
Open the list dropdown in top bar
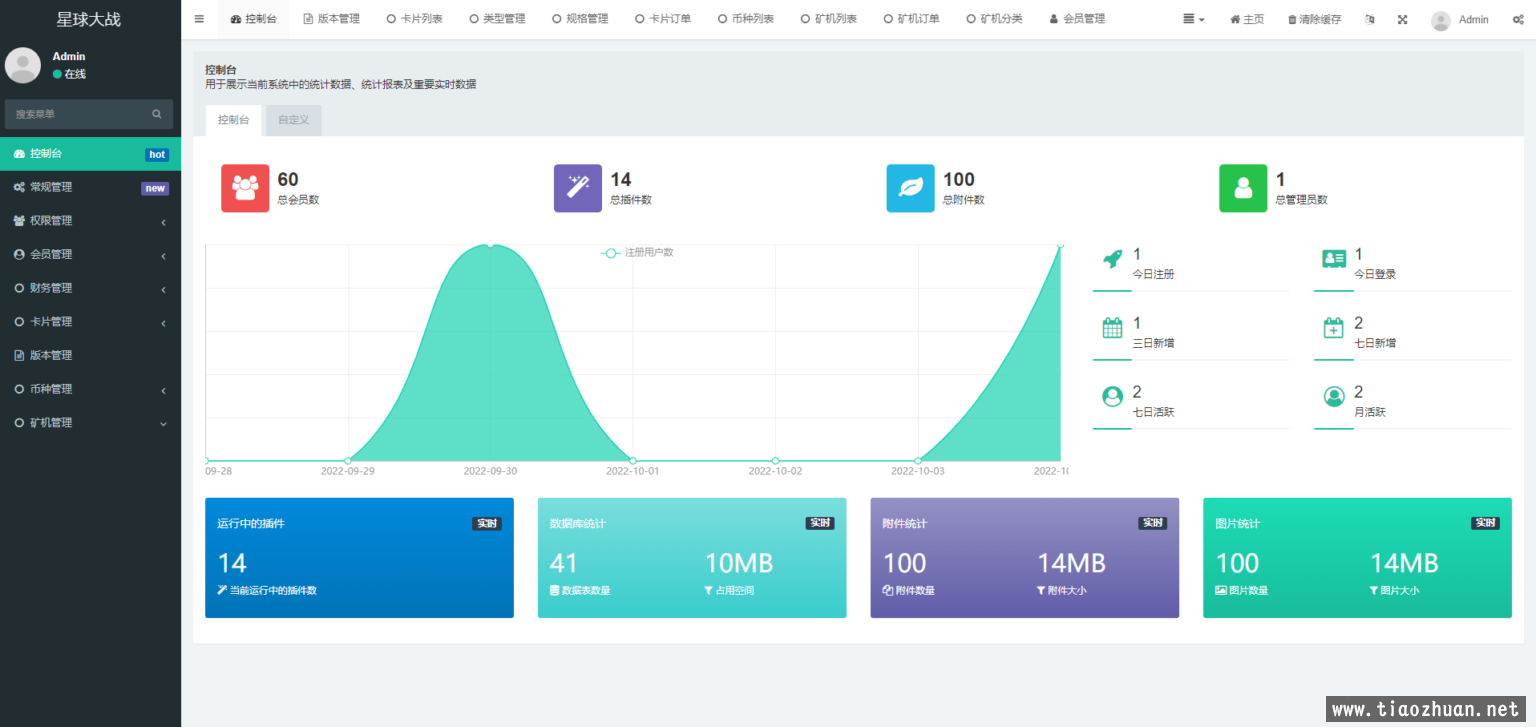1193,19
